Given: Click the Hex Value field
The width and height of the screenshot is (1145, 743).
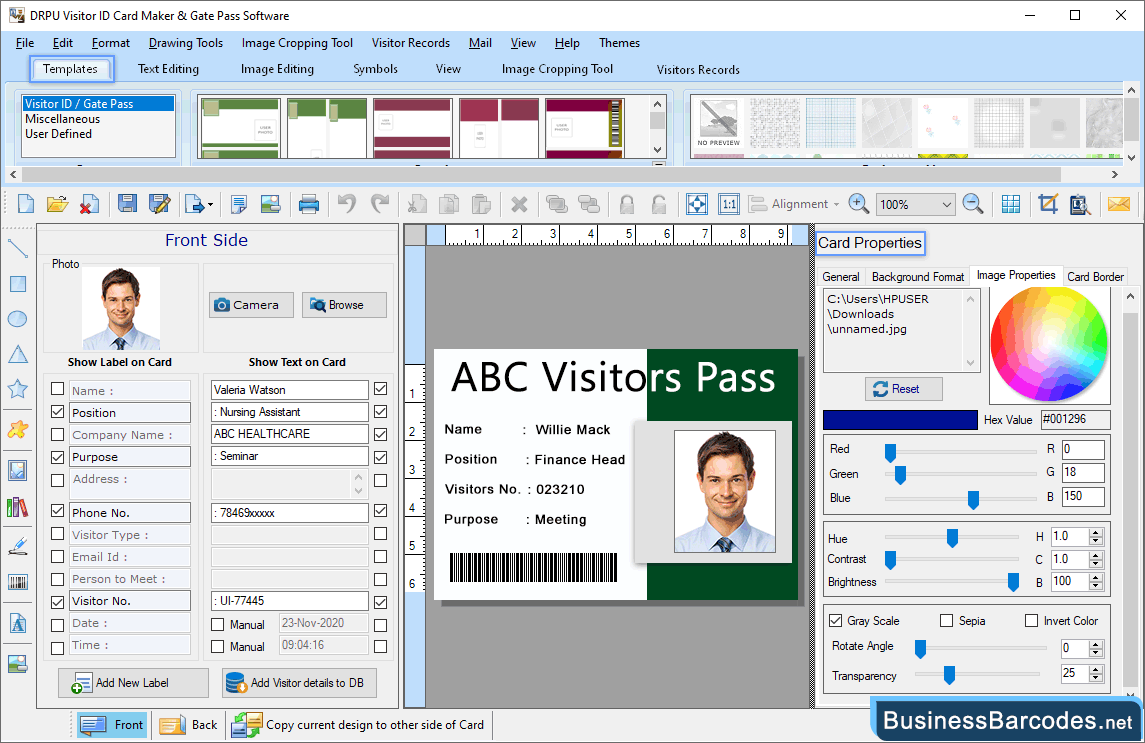Looking at the screenshot, I should point(1076,419).
